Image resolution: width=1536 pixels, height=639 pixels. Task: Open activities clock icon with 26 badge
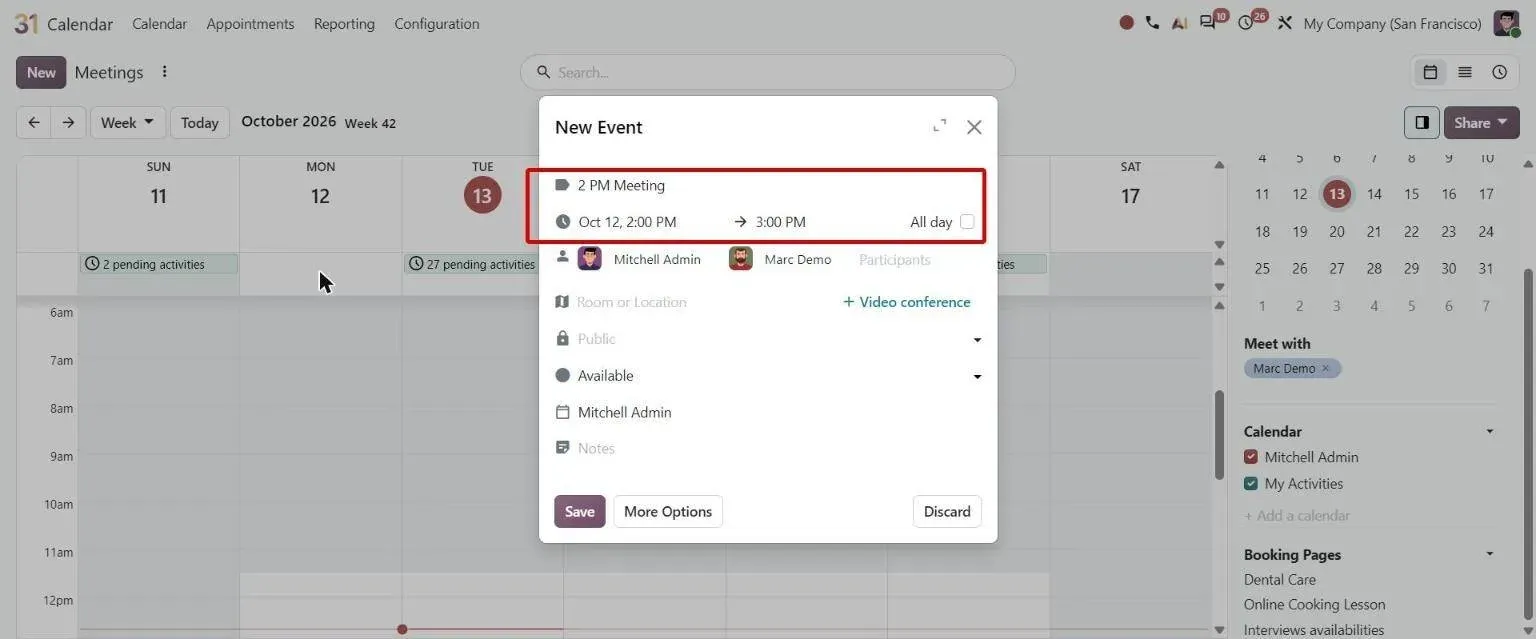coord(1246,23)
